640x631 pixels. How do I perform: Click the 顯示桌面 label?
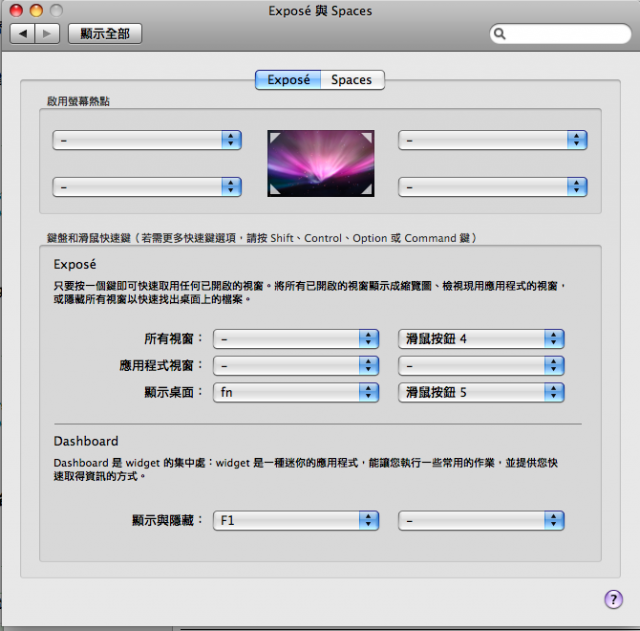(x=173, y=392)
